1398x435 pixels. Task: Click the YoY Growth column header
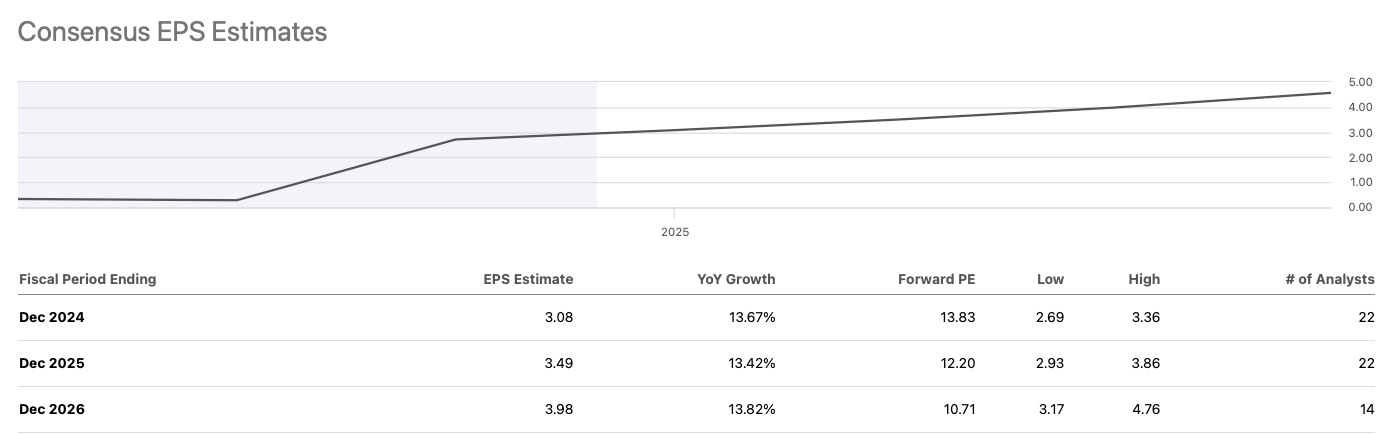pyautogui.click(x=736, y=279)
